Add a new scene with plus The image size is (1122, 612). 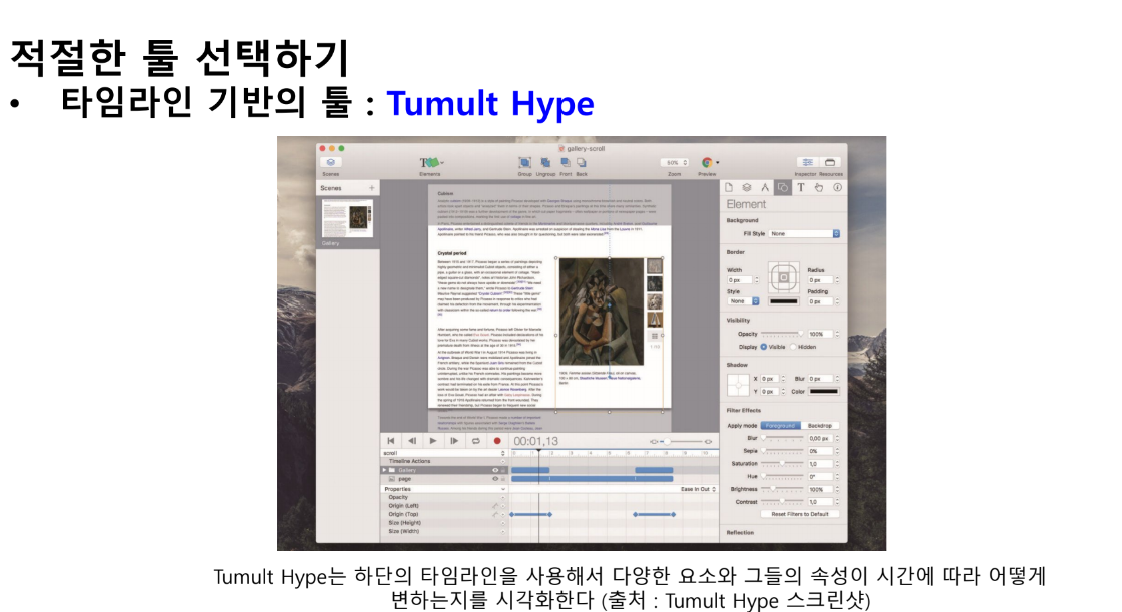(371, 188)
